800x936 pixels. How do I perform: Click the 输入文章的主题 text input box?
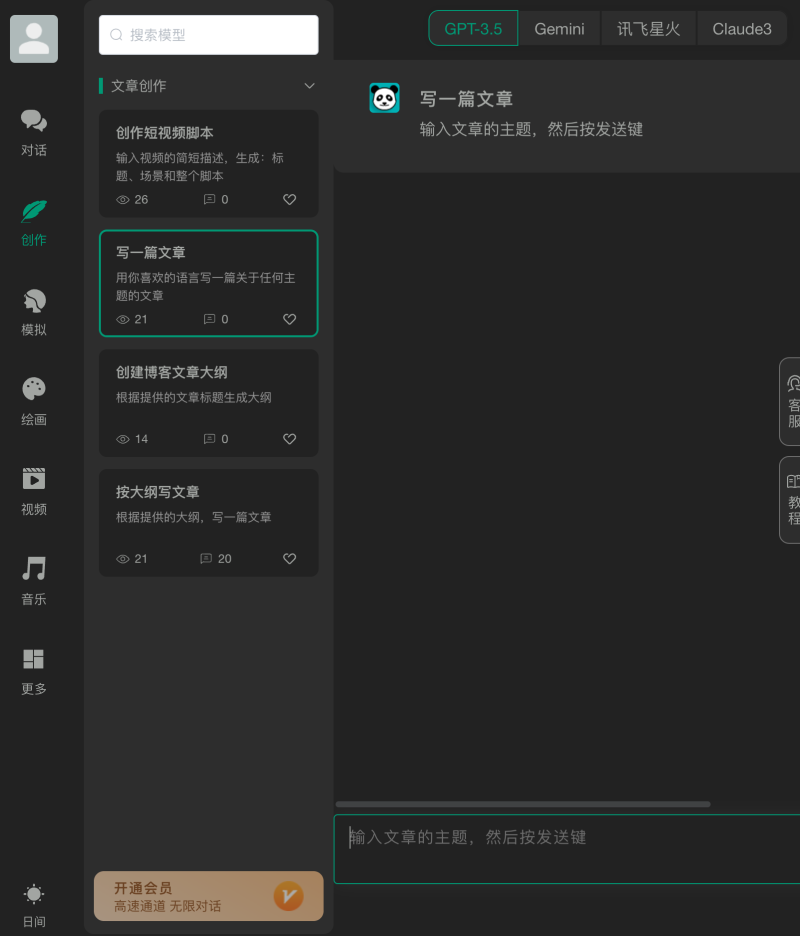tap(567, 849)
